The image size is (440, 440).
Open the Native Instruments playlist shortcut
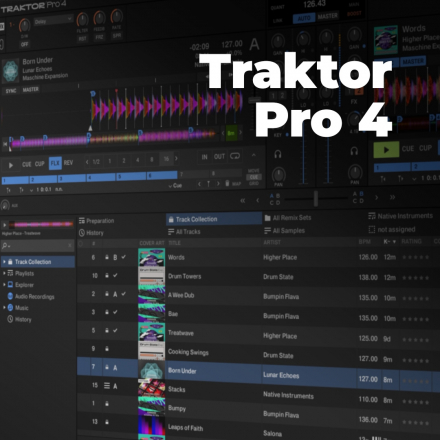(400, 216)
